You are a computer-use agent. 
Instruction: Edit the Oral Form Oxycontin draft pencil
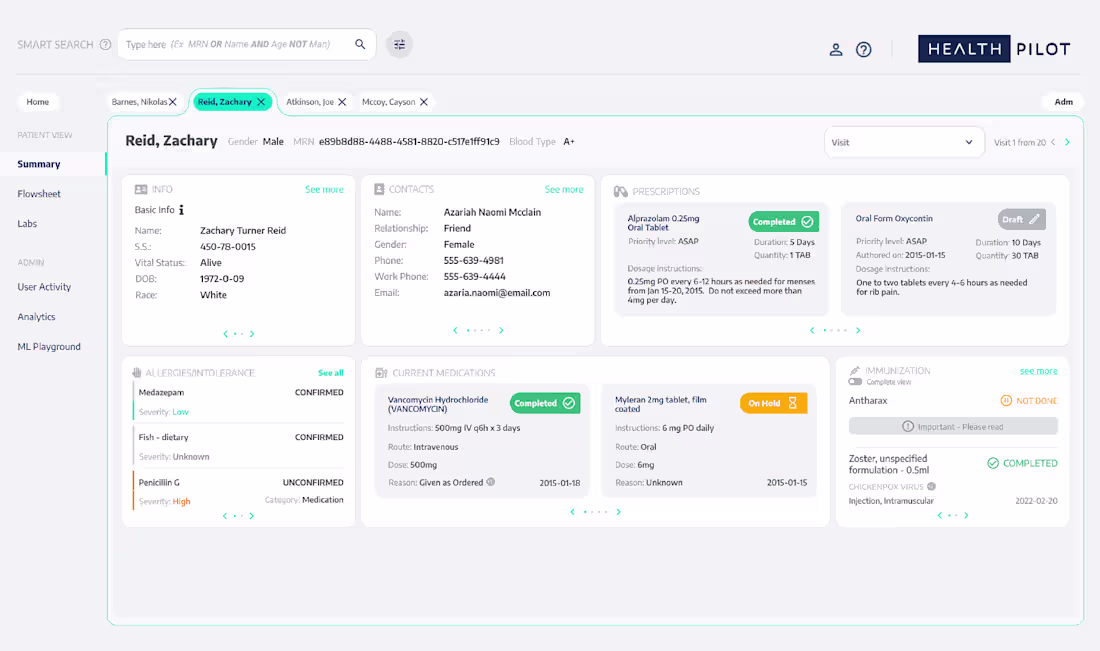pyautogui.click(x=1033, y=220)
